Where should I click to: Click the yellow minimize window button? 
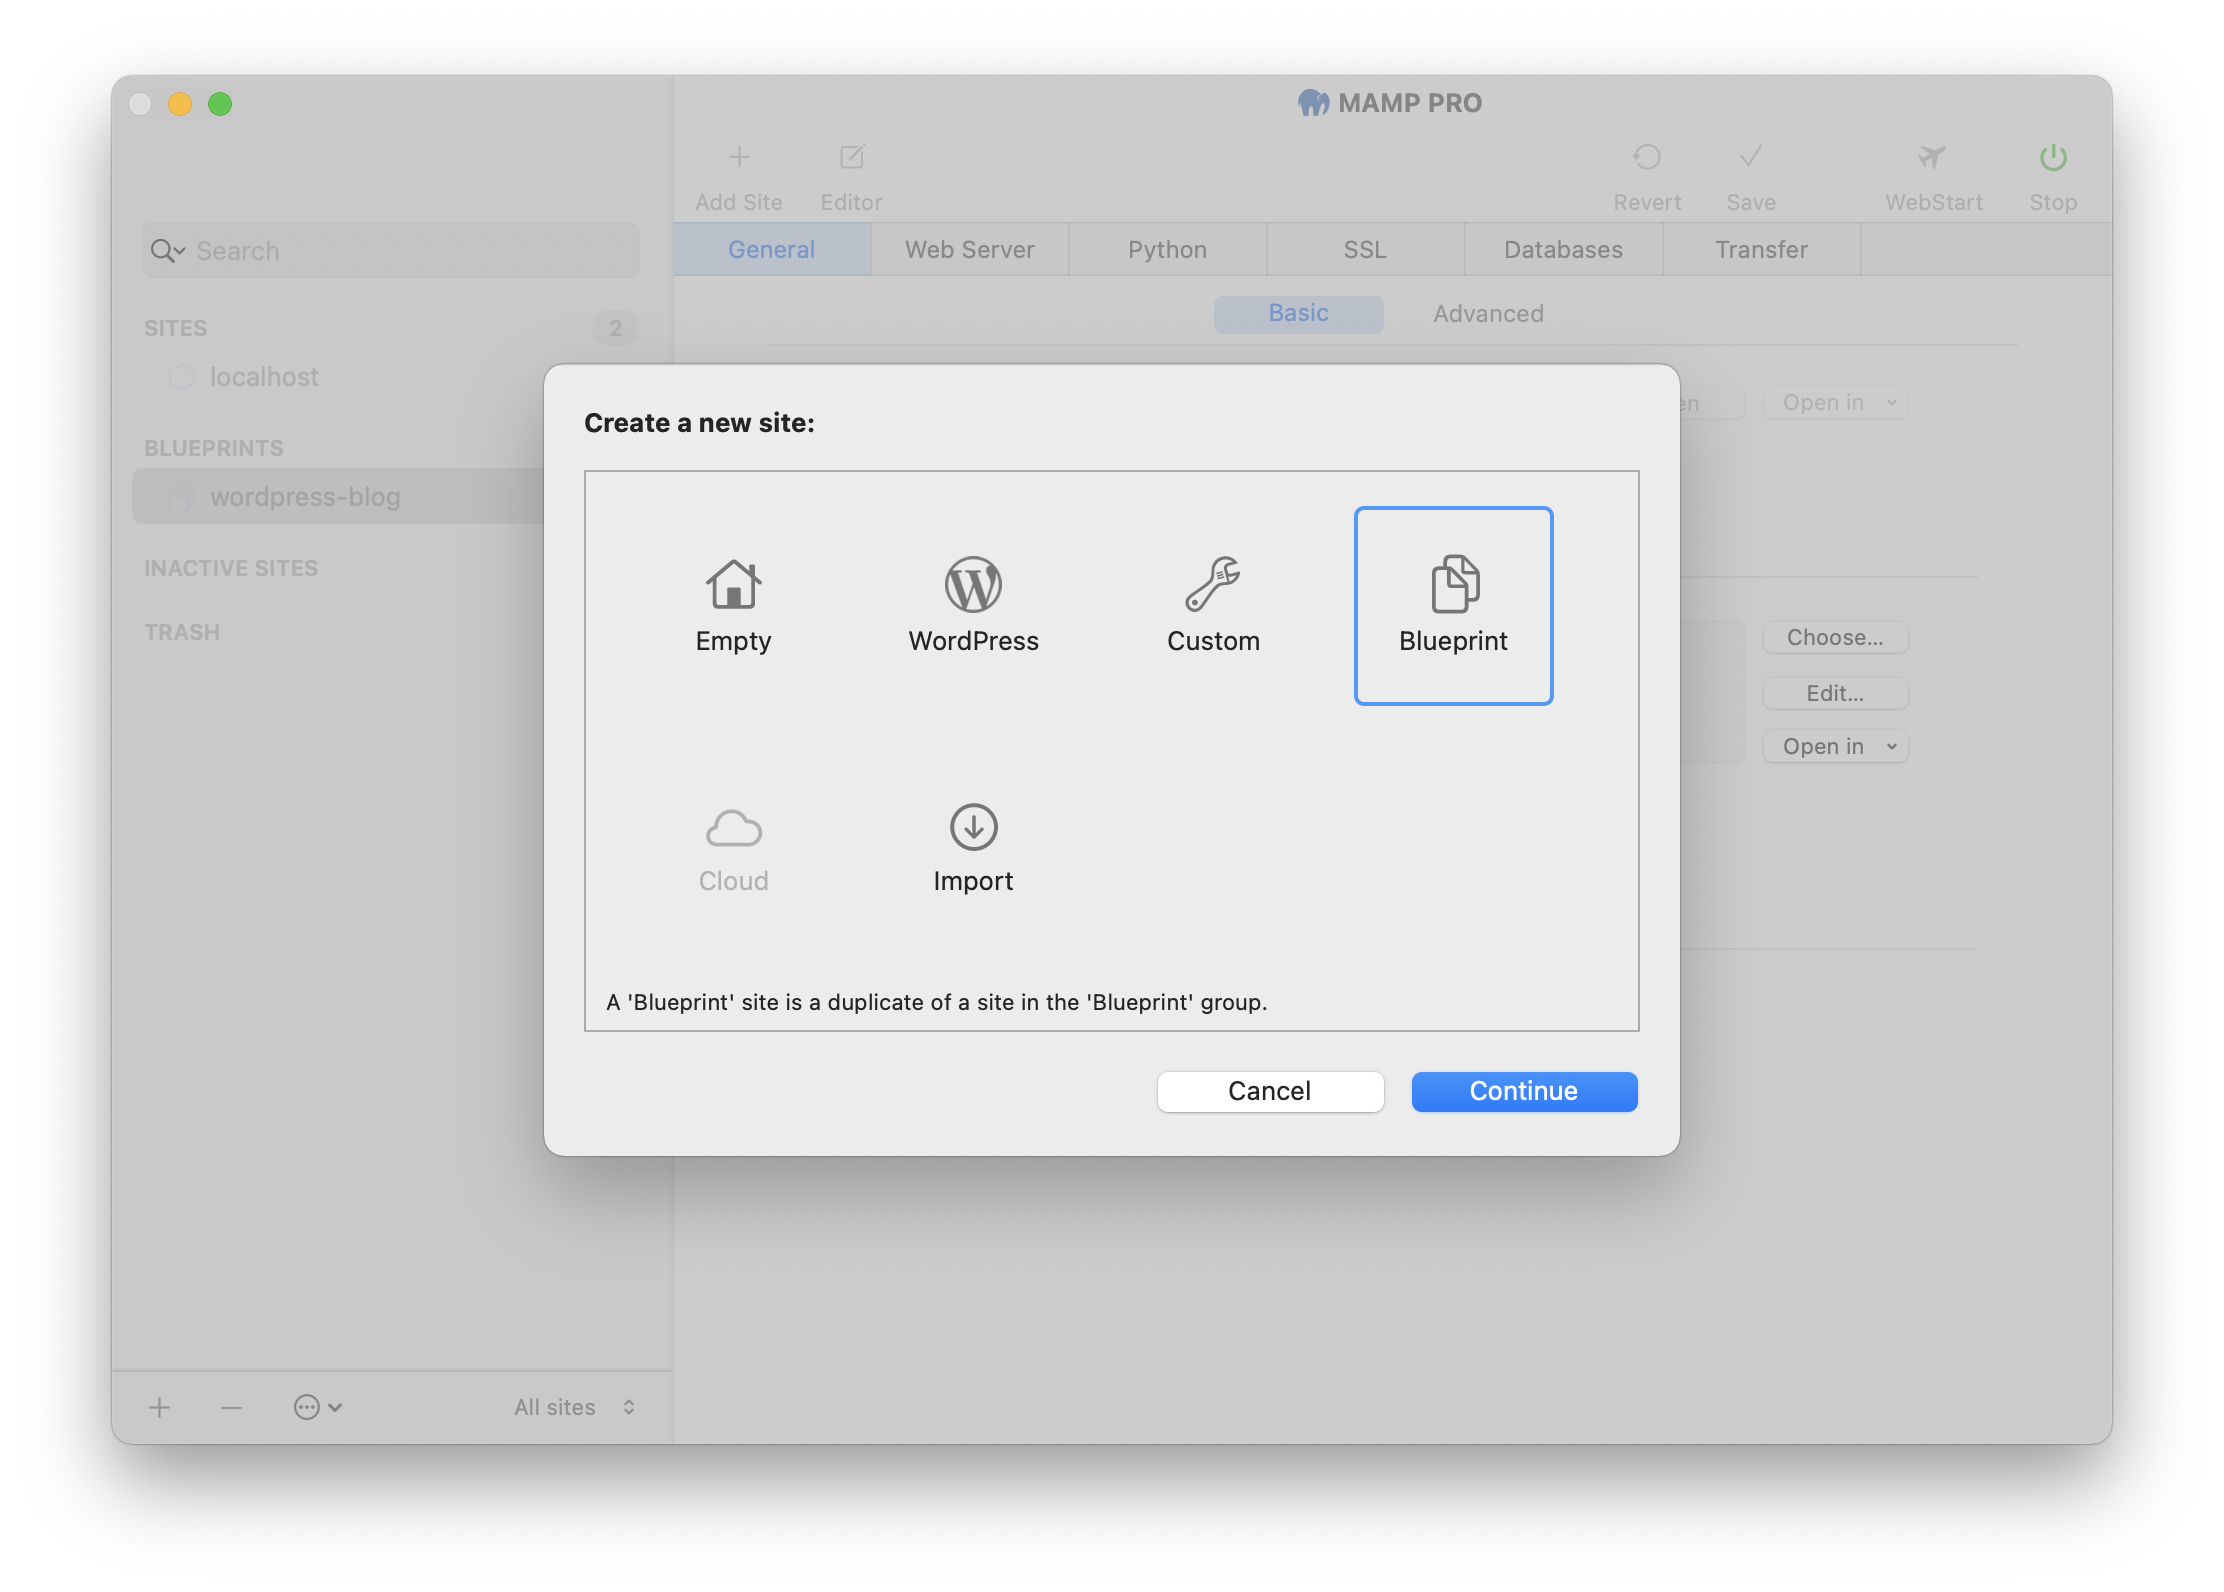tap(180, 104)
